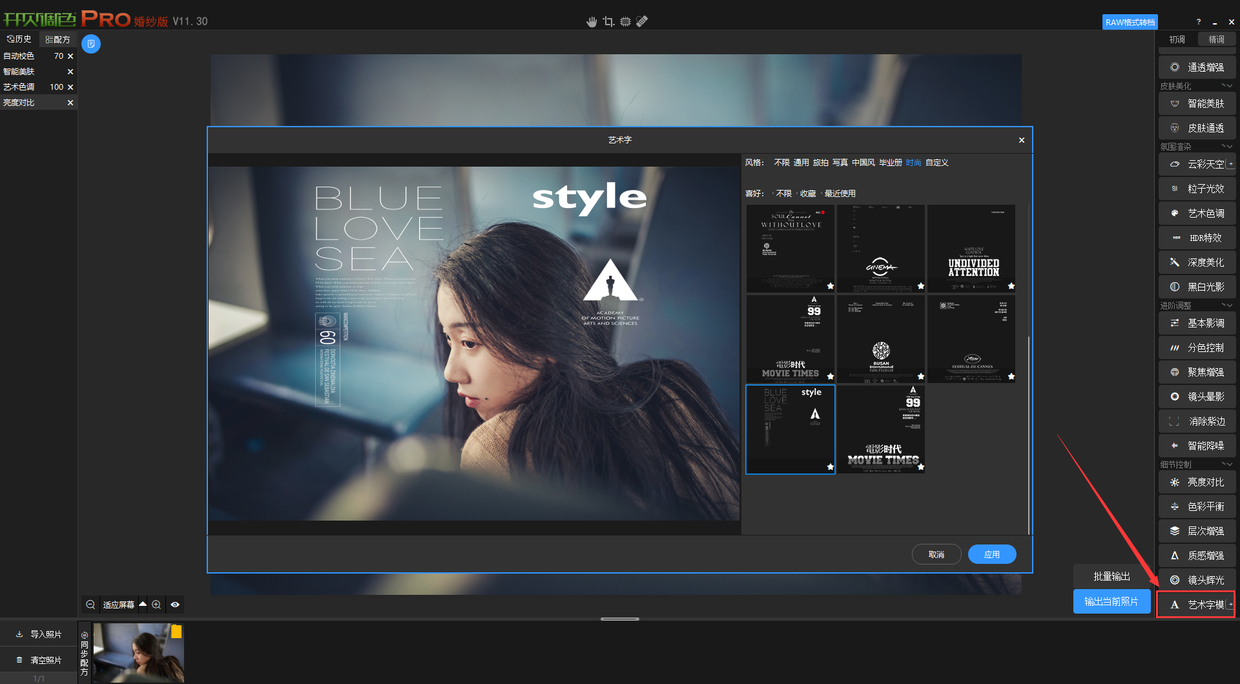Click the zoom out magnifier icon
Screen dimensions: 1240x684
point(90,605)
